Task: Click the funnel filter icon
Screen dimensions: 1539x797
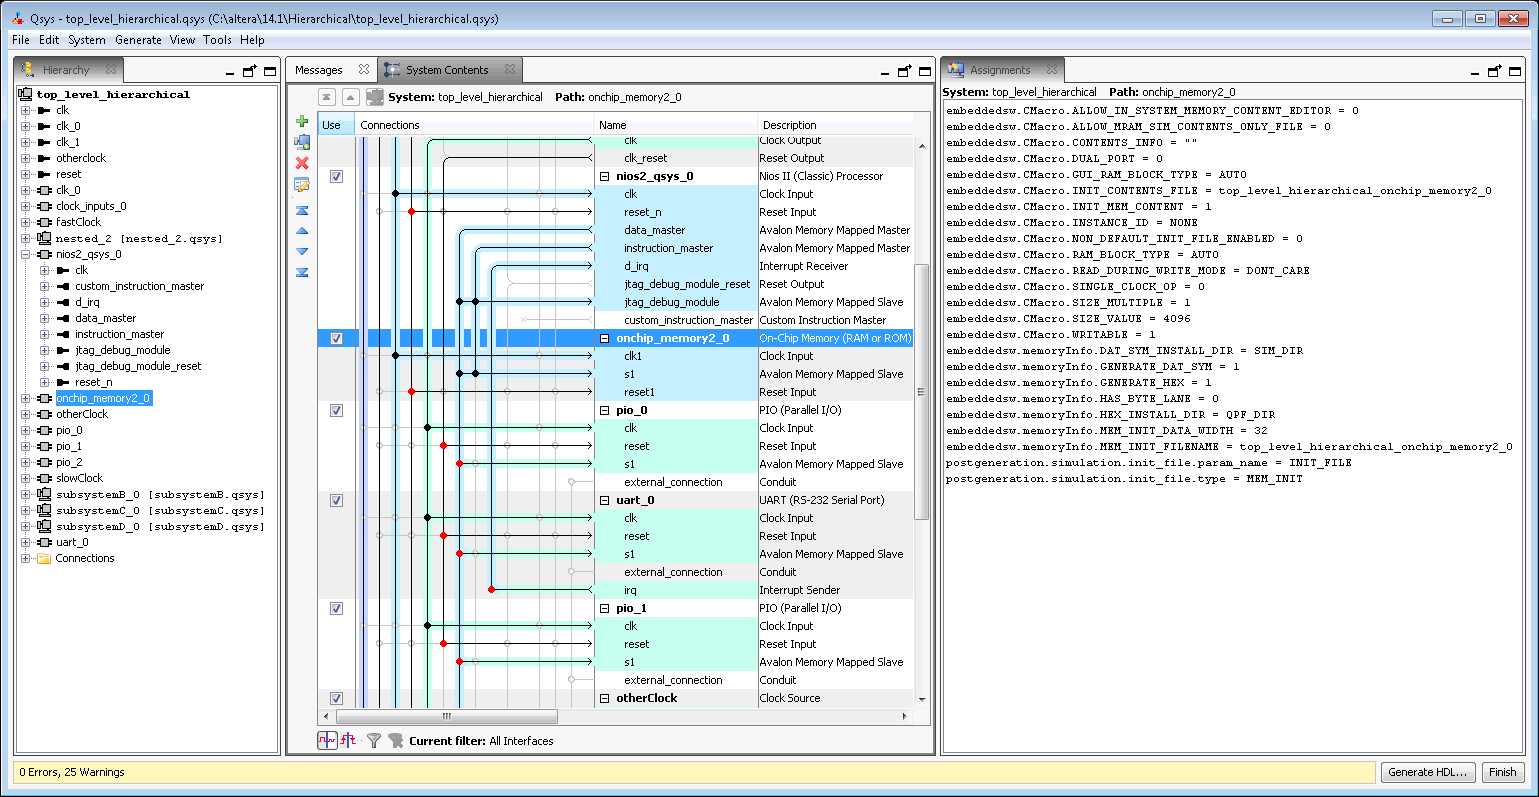Action: [374, 741]
